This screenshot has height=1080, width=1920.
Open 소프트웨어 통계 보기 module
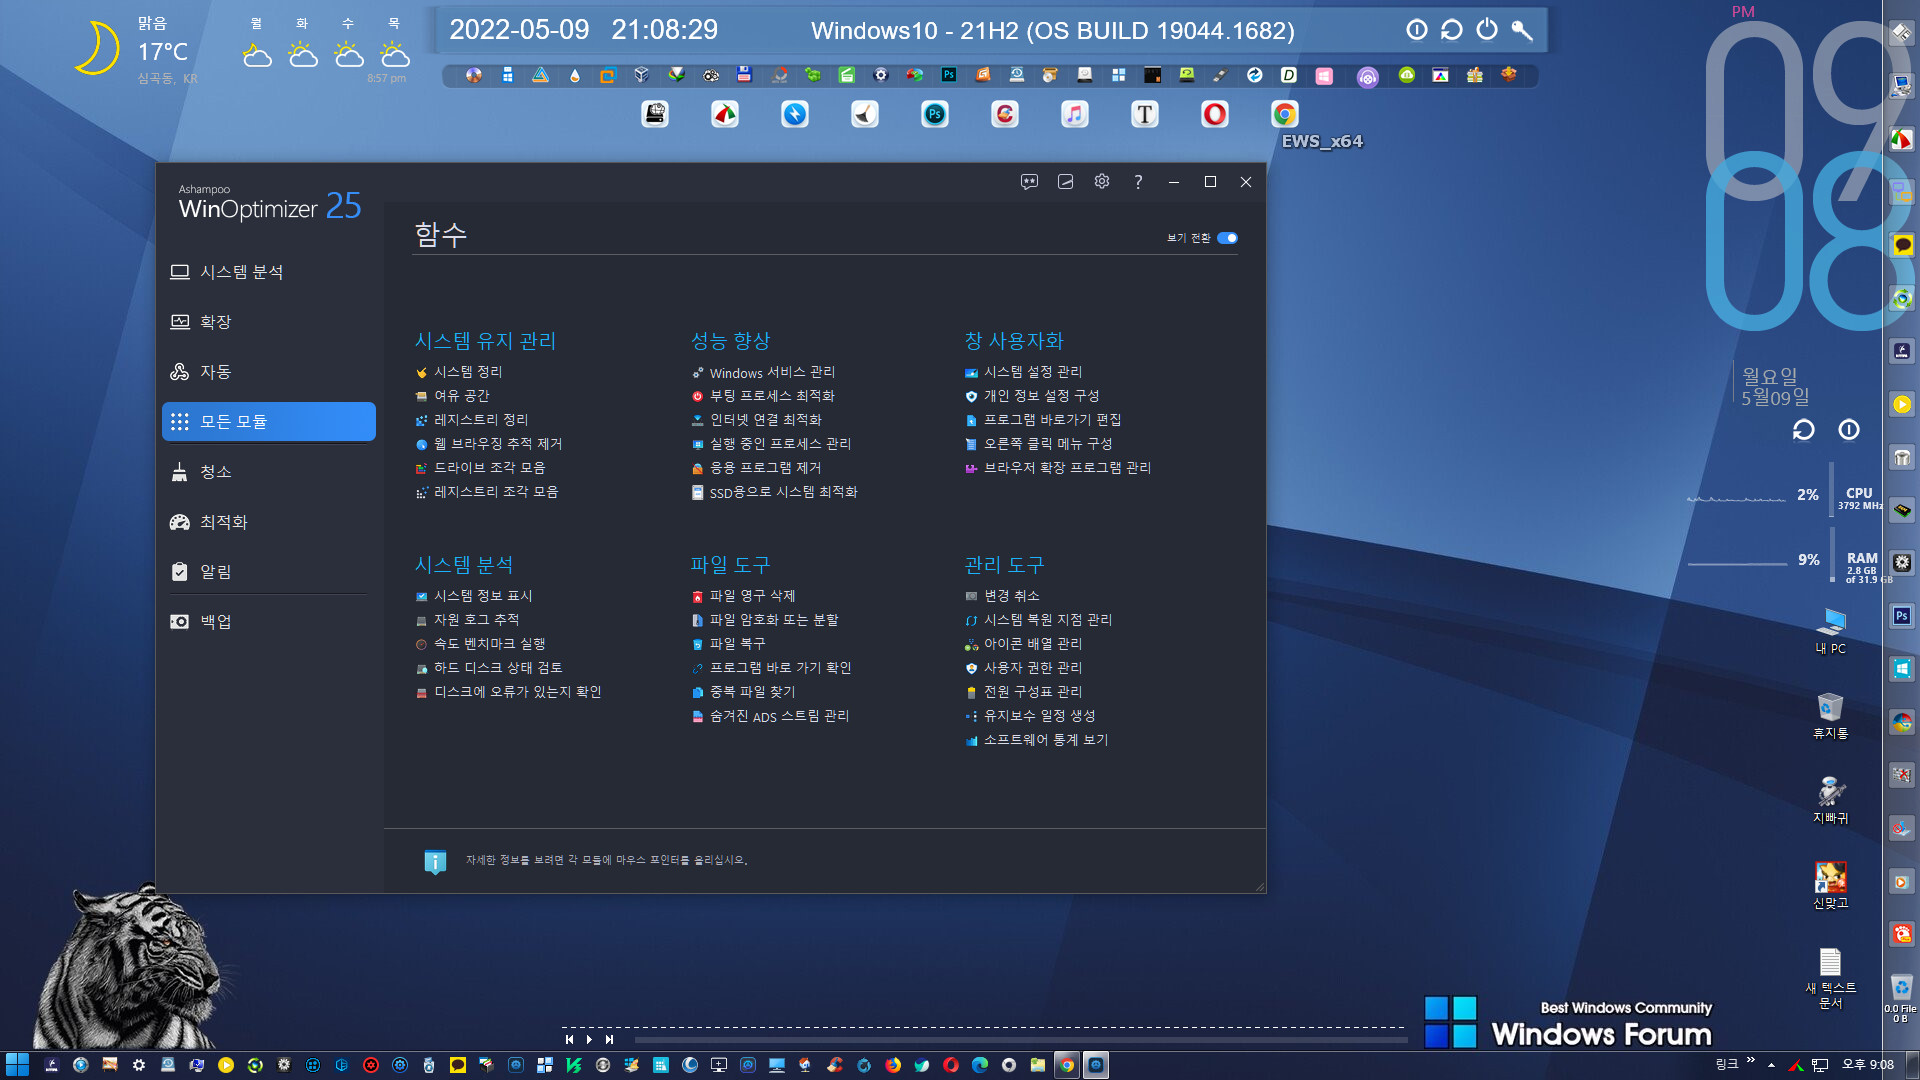click(x=1036, y=740)
